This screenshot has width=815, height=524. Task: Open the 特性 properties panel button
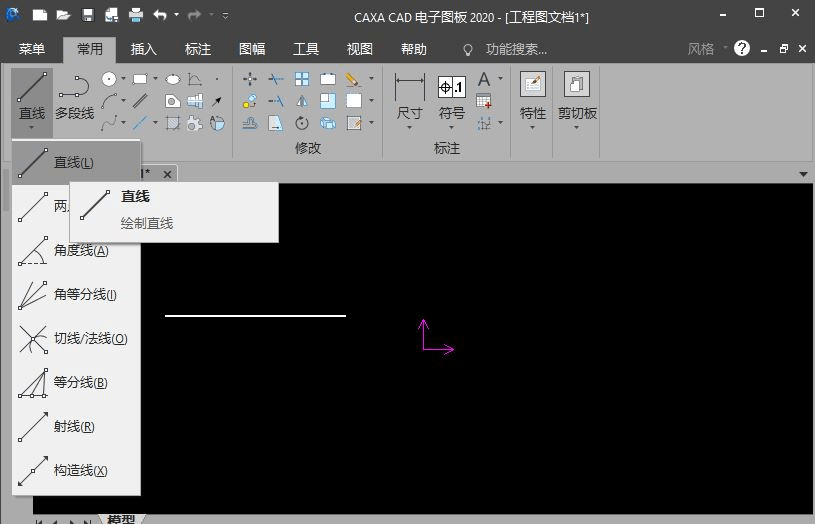[532, 98]
